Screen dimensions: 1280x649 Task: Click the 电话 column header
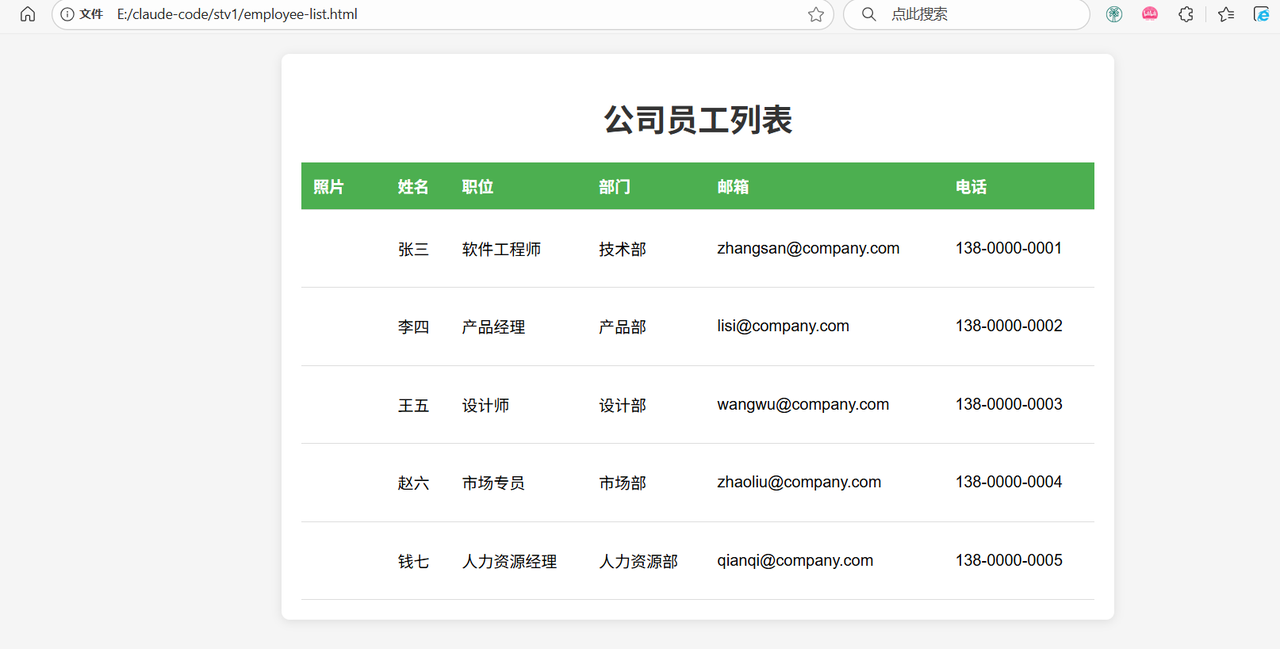pos(971,187)
